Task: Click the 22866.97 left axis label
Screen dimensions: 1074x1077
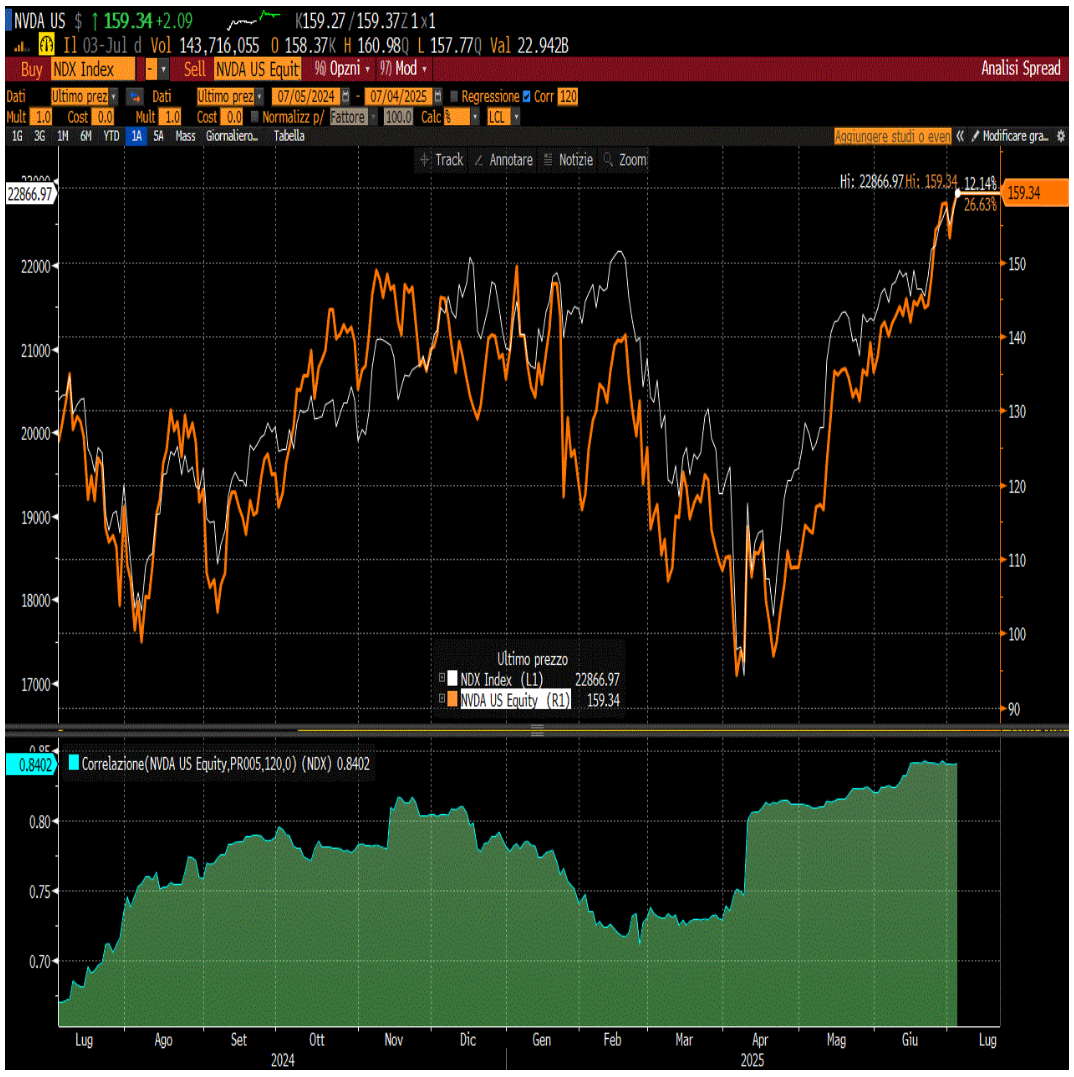Action: (x=30, y=194)
